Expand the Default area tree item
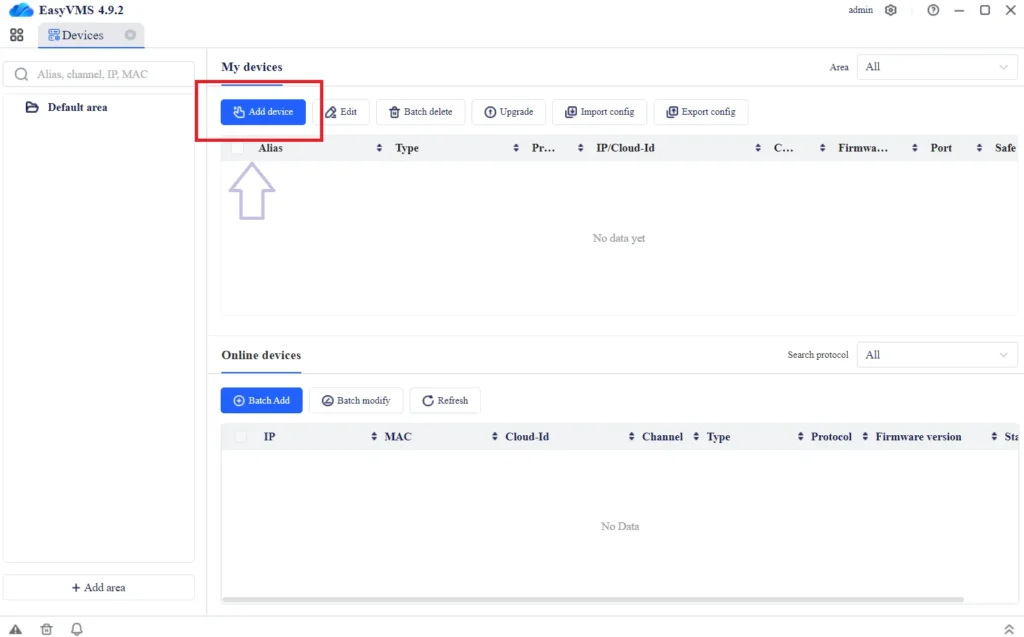 coord(32,107)
